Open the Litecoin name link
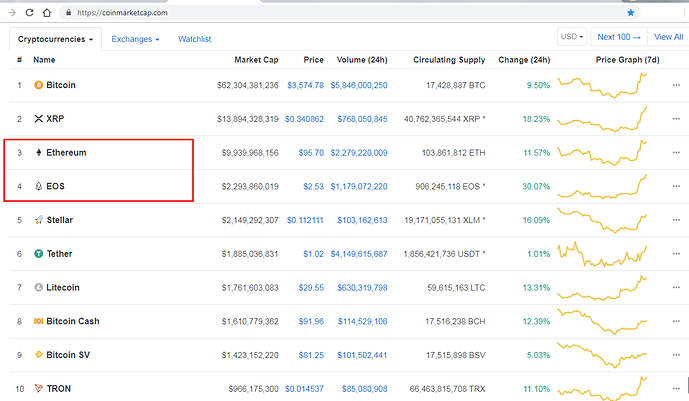Screen dimensions: 689x401 pyautogui.click(x=63, y=287)
